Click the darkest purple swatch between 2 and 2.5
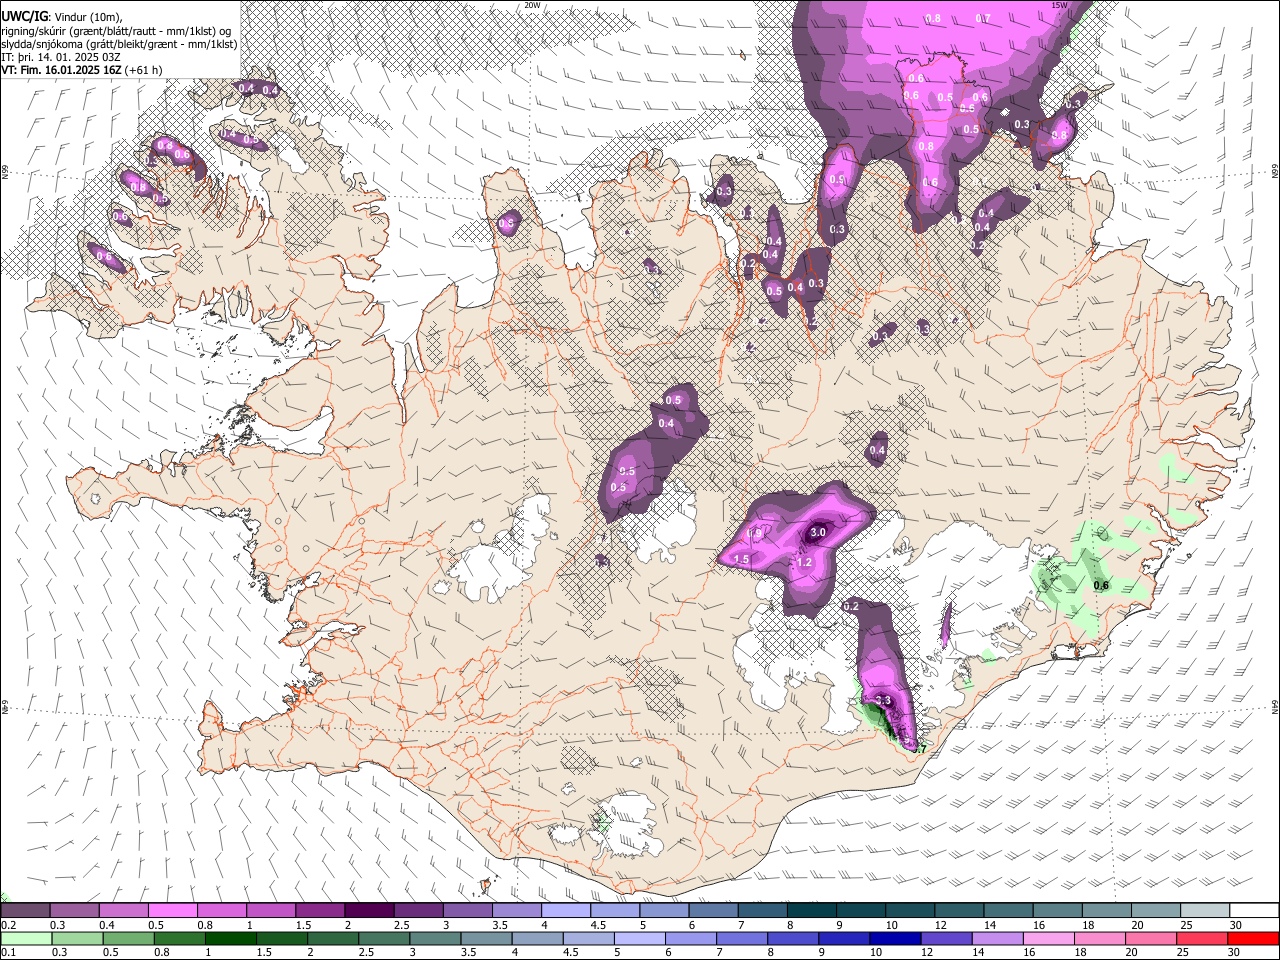 point(368,911)
